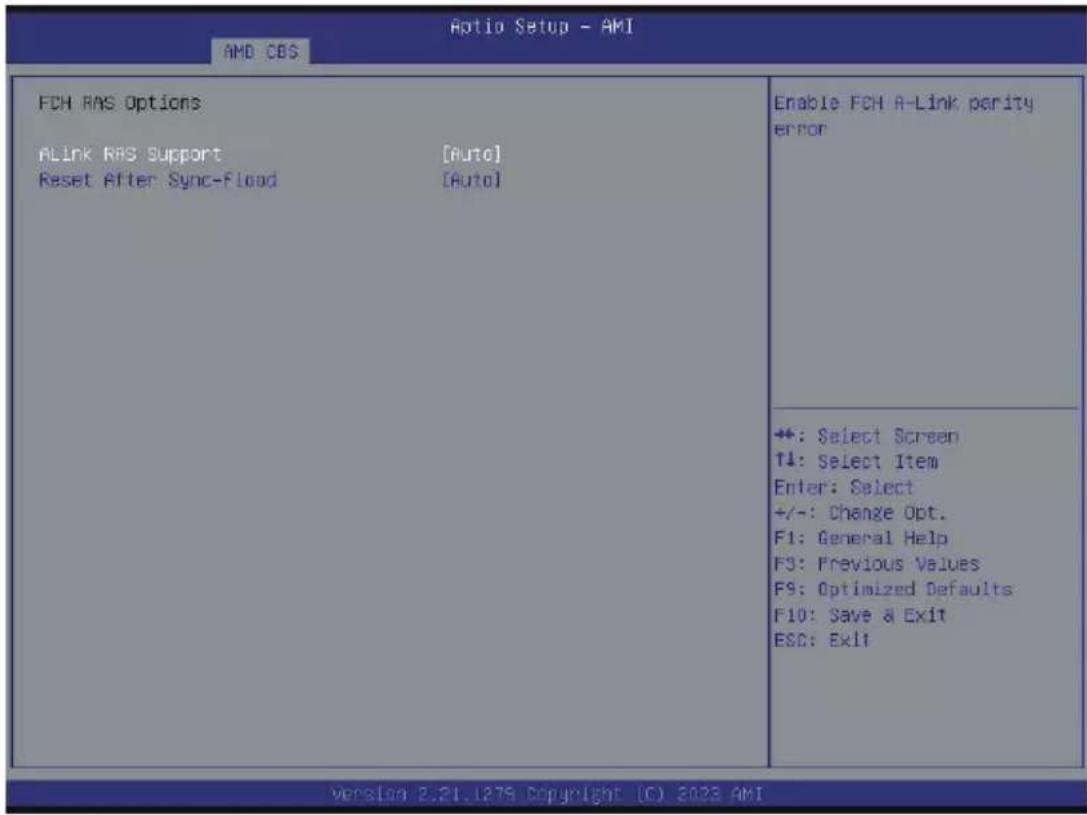Select the ALink RAS Support label
1087x815 pixels.
130,154
